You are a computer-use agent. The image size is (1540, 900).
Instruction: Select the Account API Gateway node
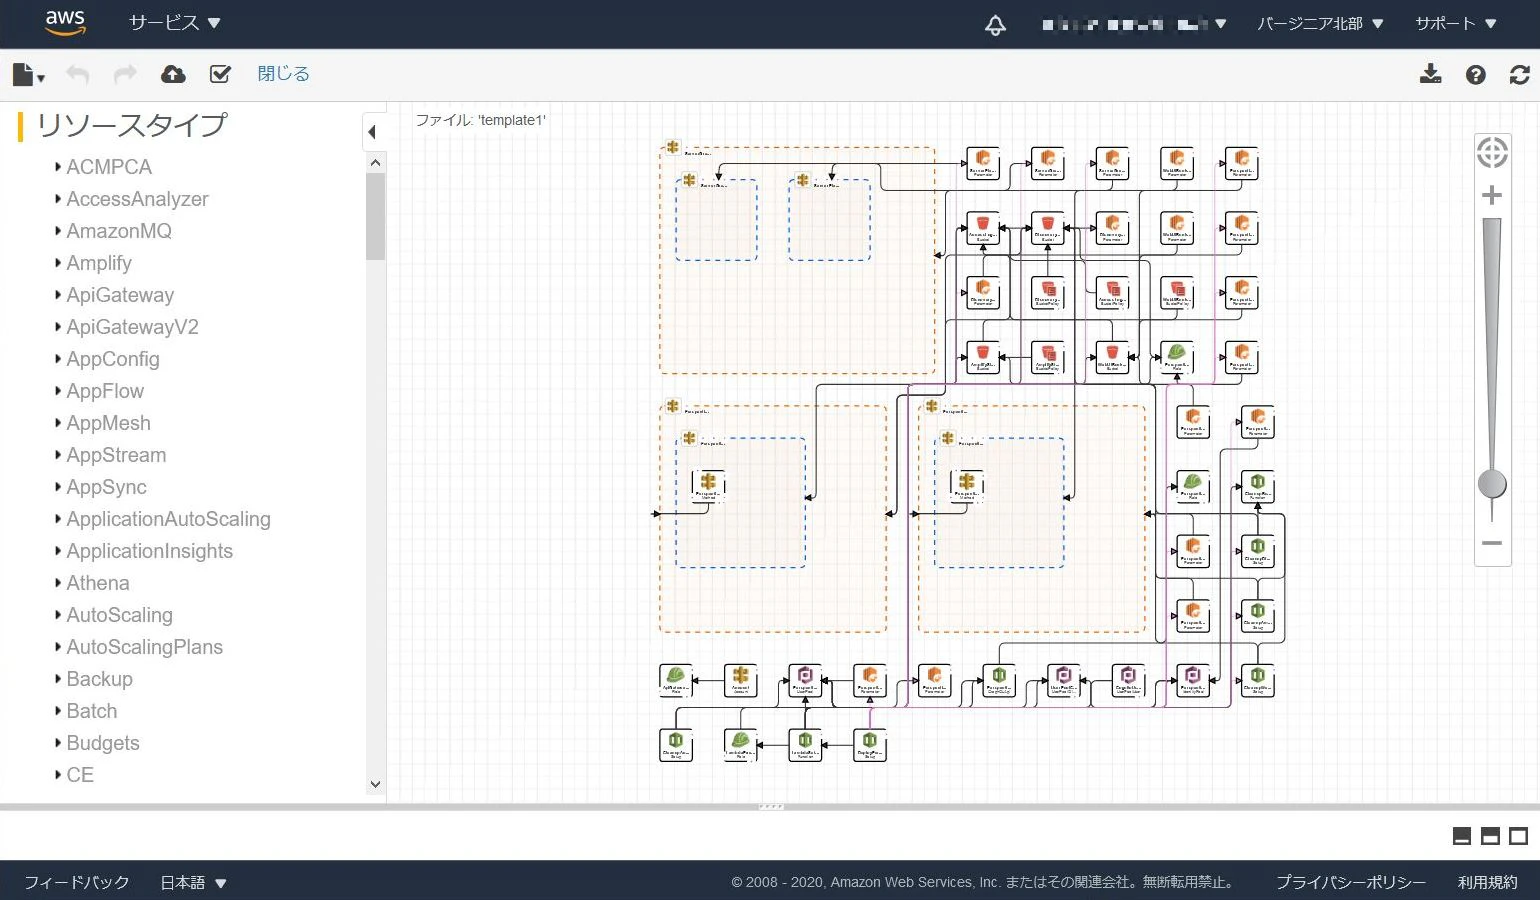point(740,680)
